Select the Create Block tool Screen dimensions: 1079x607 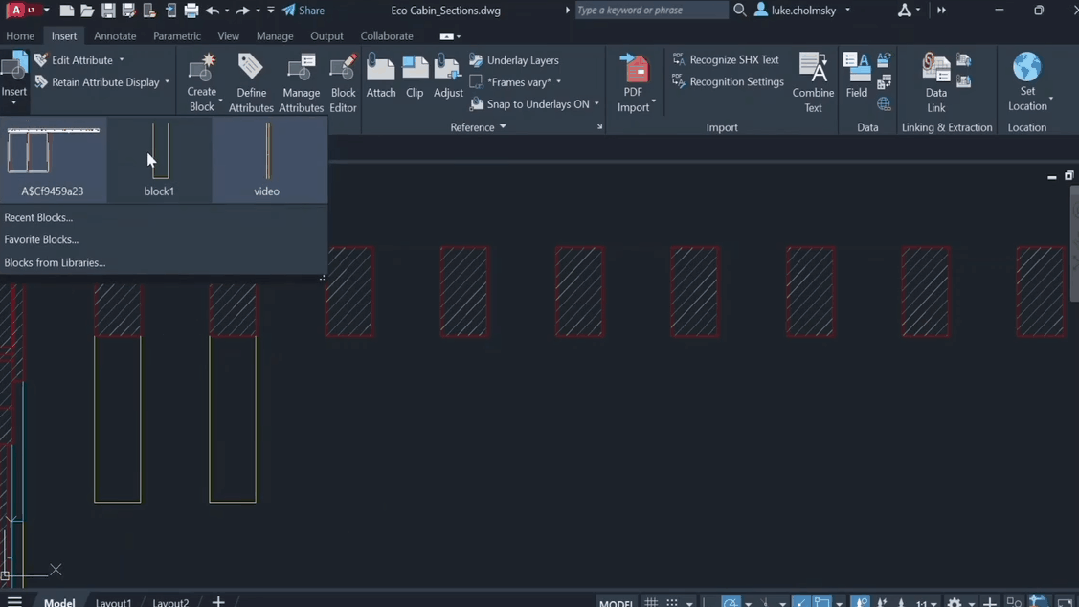coord(201,80)
